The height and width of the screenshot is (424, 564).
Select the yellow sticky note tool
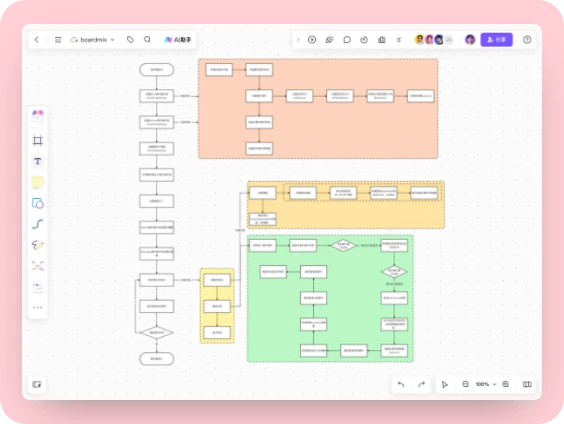pos(38,182)
